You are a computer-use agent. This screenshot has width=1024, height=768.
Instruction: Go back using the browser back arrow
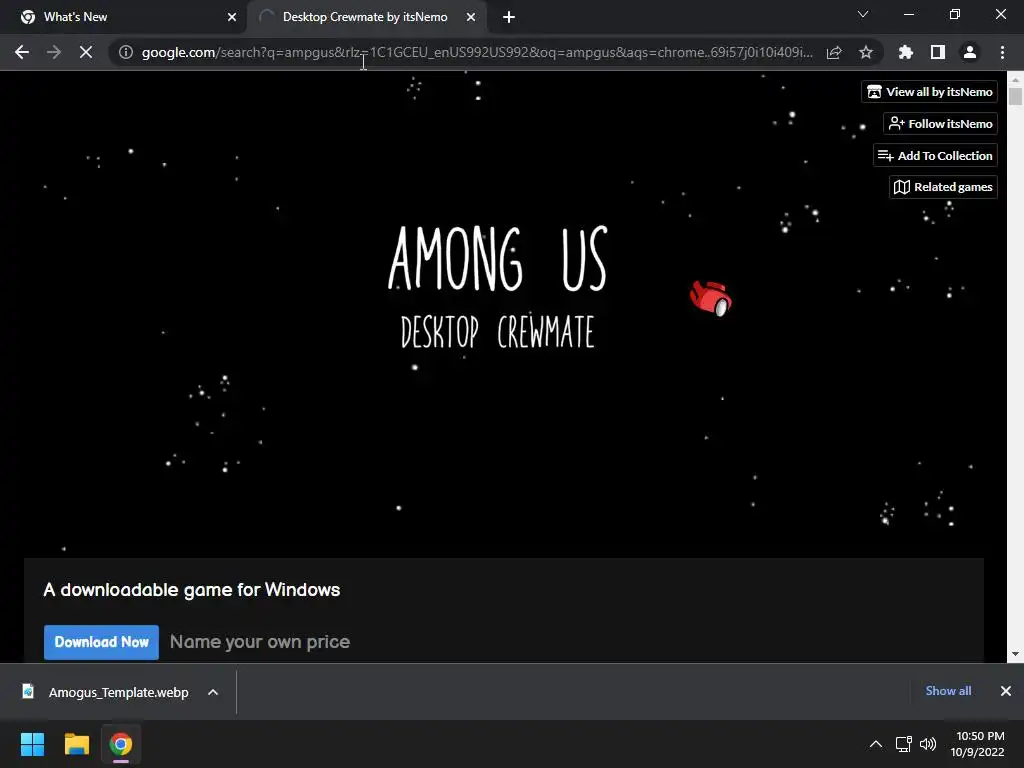tap(22, 52)
